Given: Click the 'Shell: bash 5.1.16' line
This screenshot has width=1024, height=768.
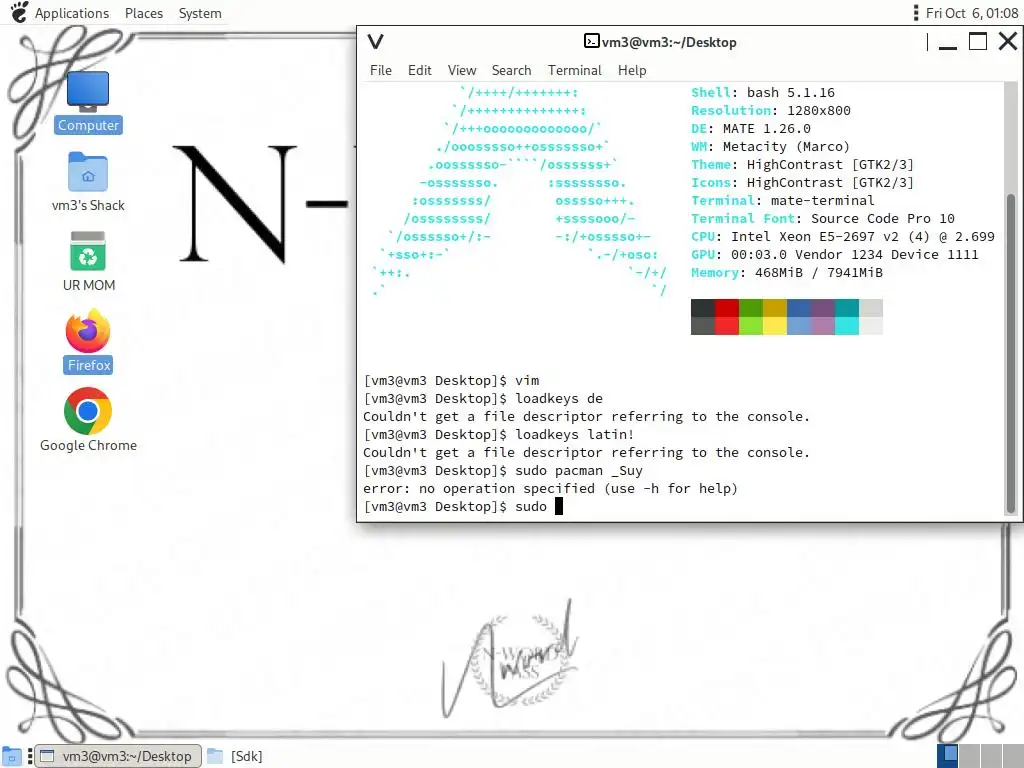Looking at the screenshot, I should click(763, 93).
